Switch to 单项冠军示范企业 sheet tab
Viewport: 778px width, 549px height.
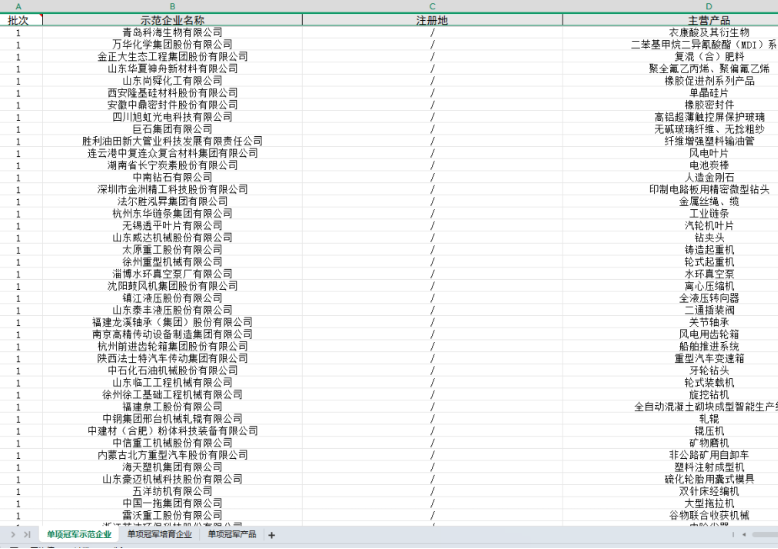(x=79, y=535)
